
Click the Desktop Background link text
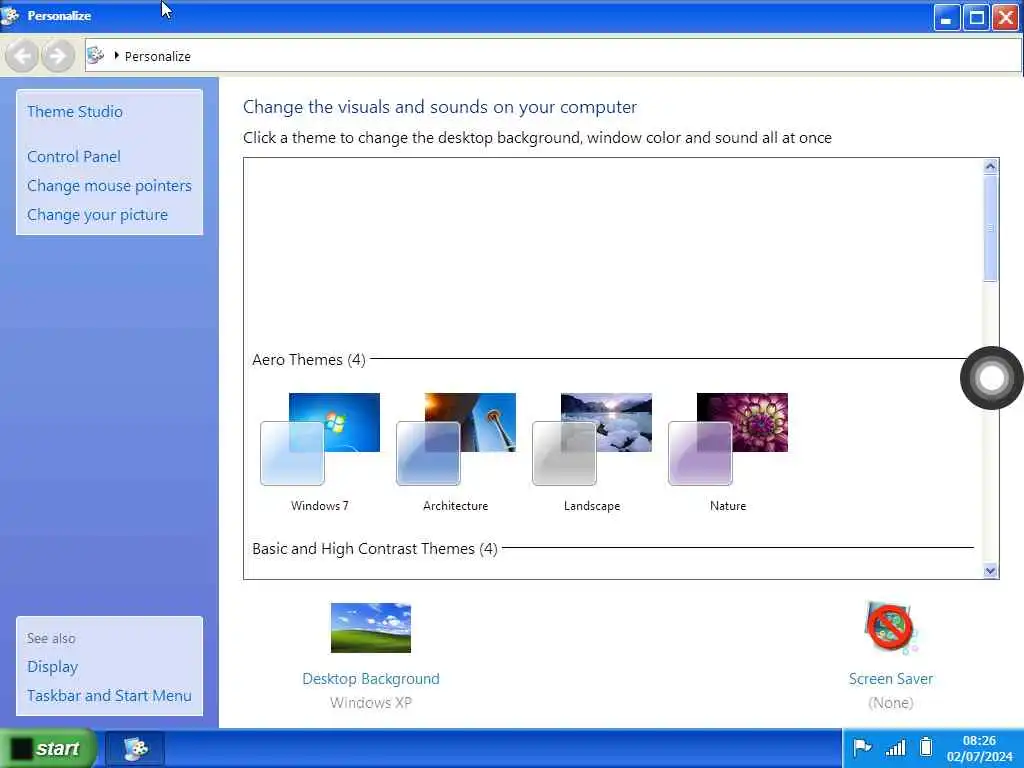pyautogui.click(x=371, y=679)
